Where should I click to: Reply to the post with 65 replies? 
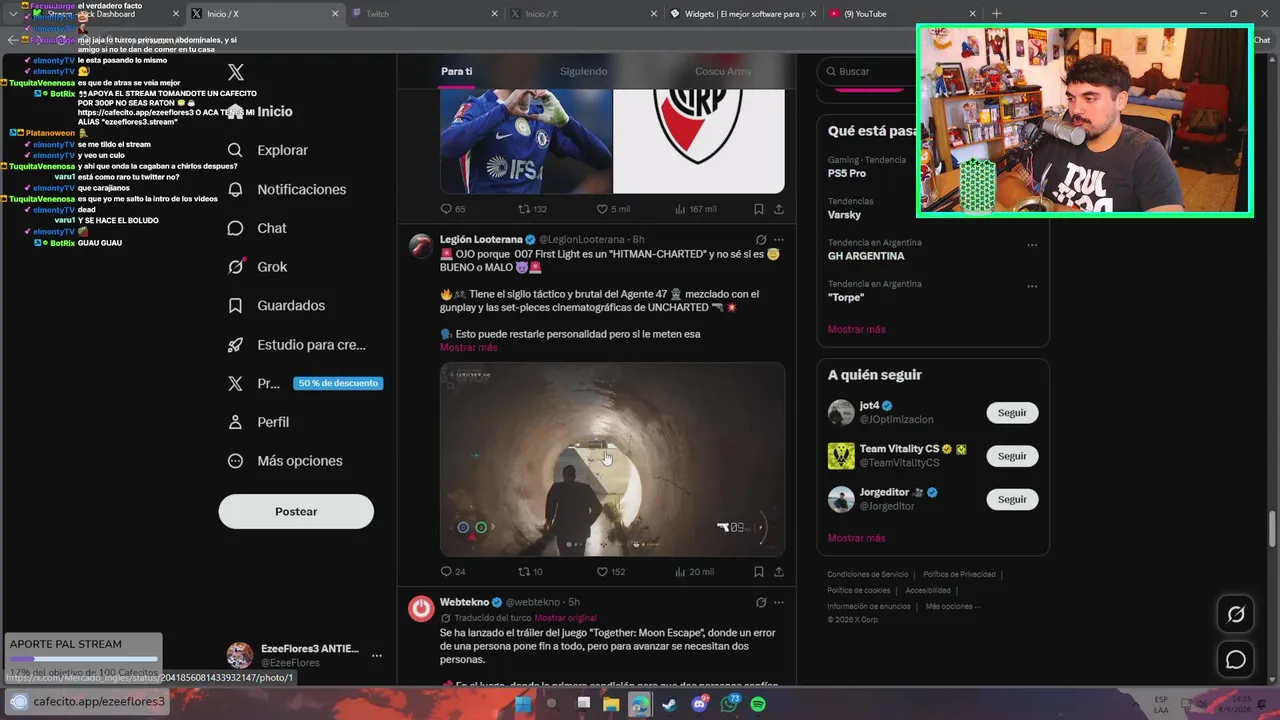click(453, 209)
